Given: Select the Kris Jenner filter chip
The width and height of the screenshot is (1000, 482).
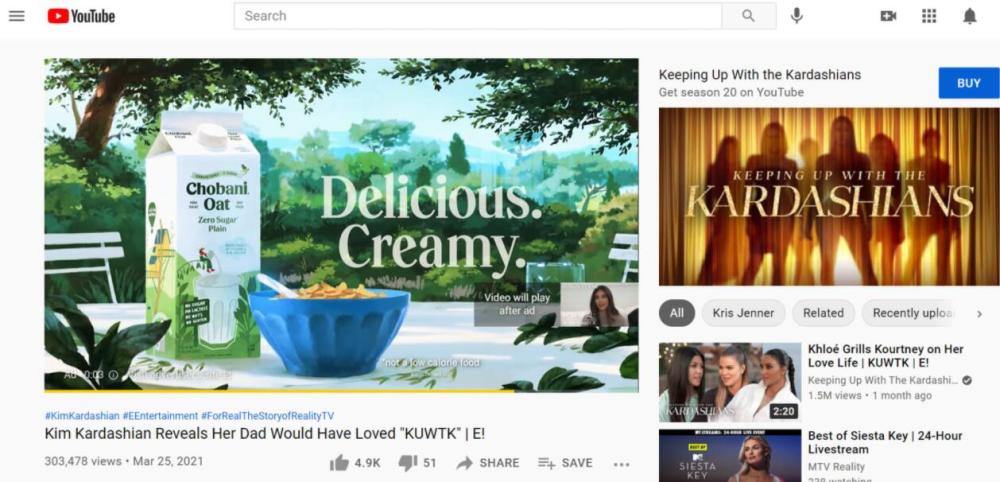Looking at the screenshot, I should 743,313.
